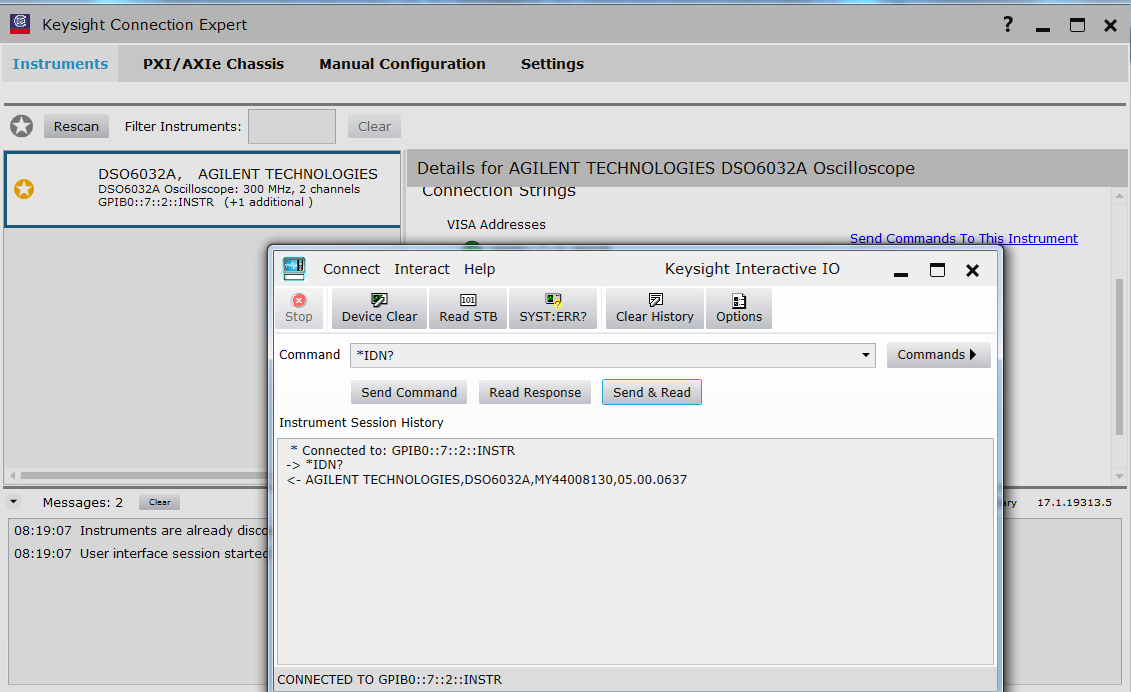This screenshot has height=692, width=1131.
Task: Click the Clear button next to Messages
Action: click(x=159, y=502)
